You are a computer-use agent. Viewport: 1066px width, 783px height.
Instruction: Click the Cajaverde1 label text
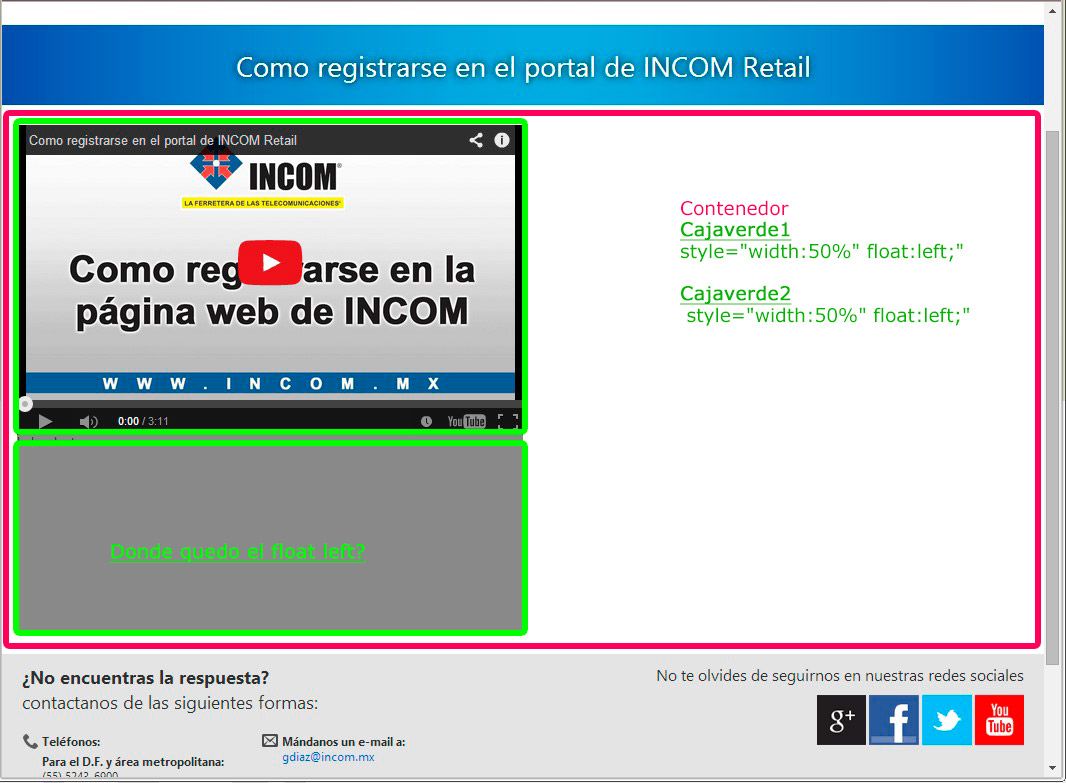point(735,230)
